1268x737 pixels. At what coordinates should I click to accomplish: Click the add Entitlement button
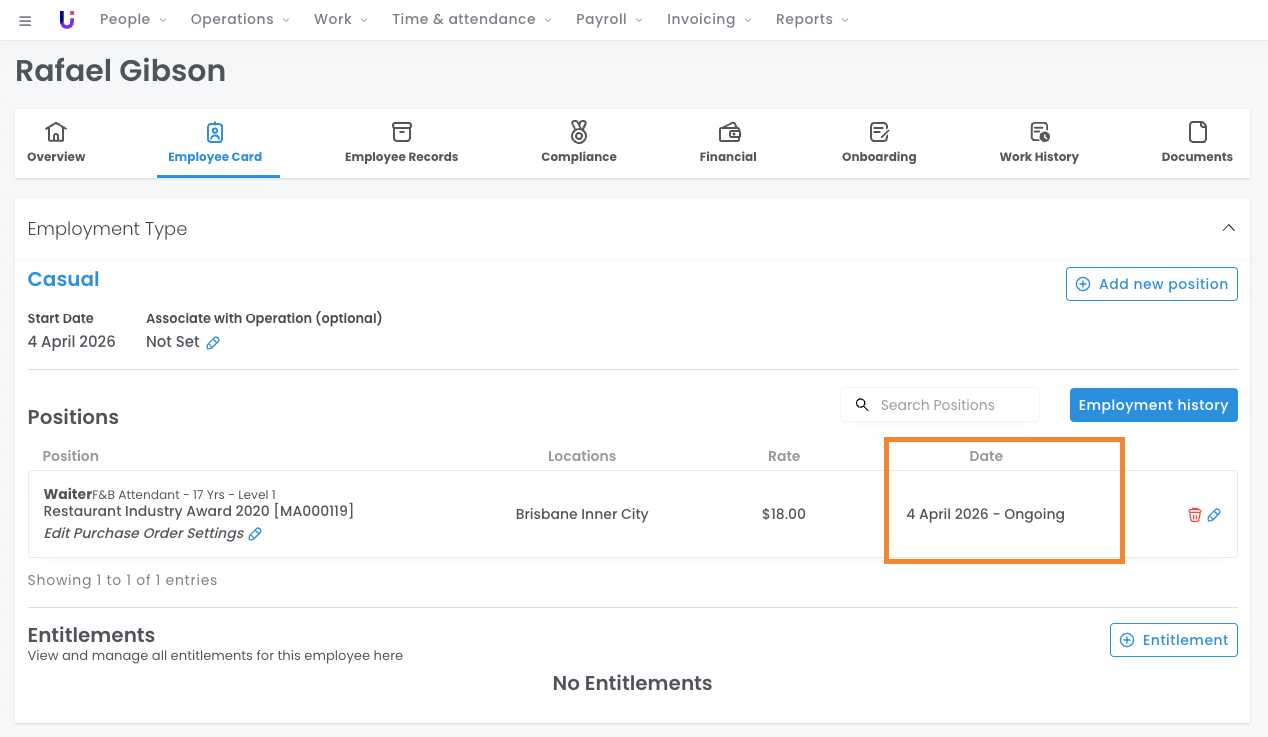click(1173, 640)
